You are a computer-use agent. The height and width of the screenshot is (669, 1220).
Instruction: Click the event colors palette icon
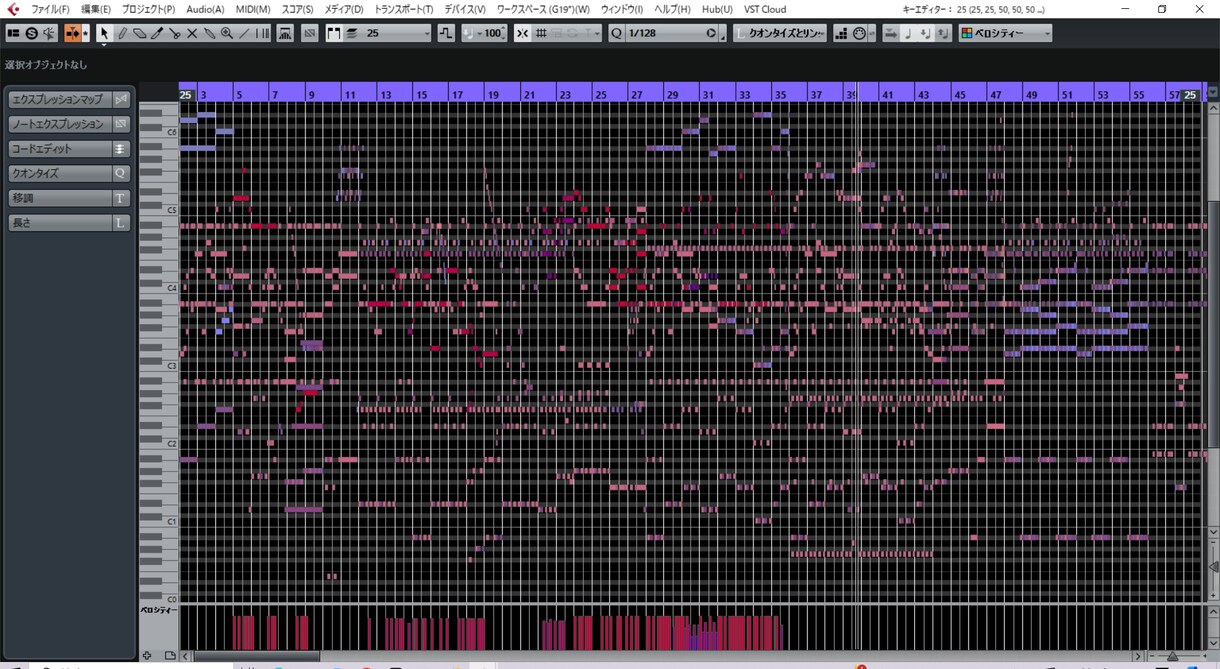coord(966,33)
